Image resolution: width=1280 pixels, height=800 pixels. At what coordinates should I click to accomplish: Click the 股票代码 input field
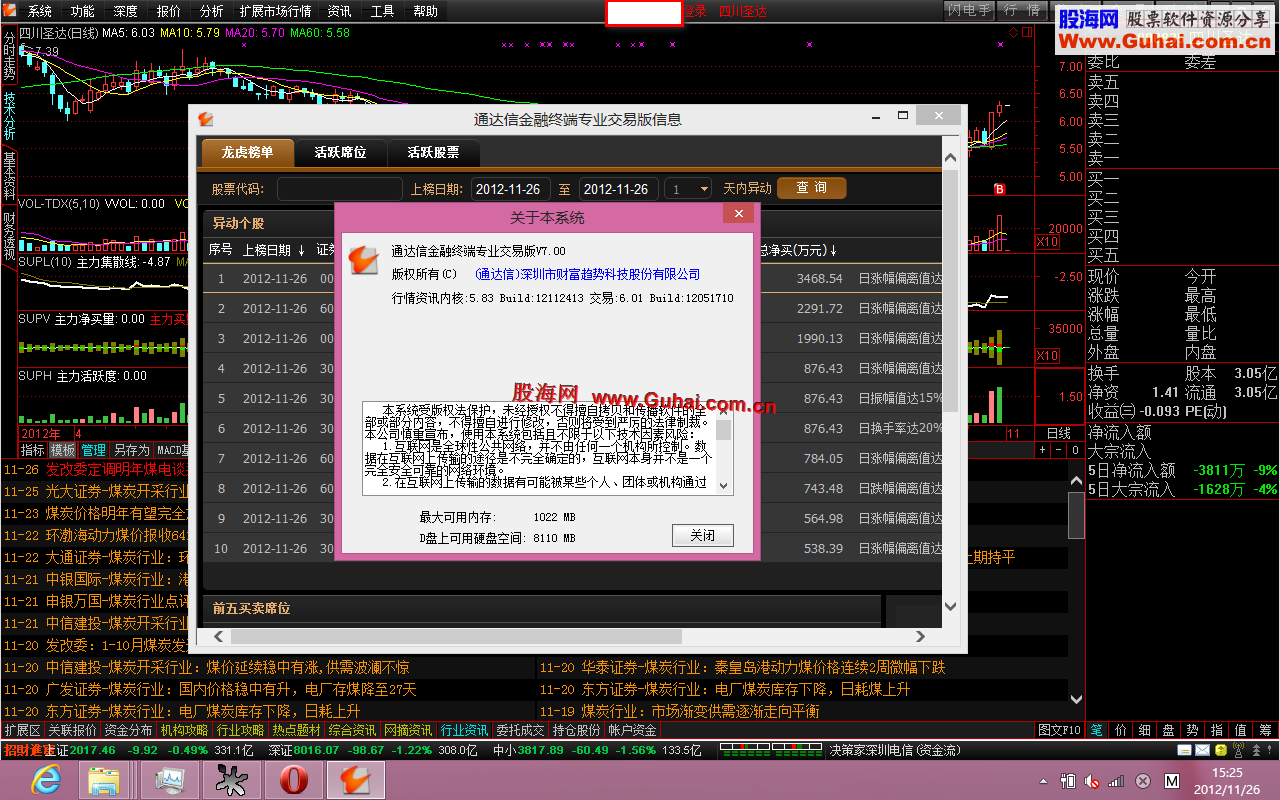(x=340, y=189)
